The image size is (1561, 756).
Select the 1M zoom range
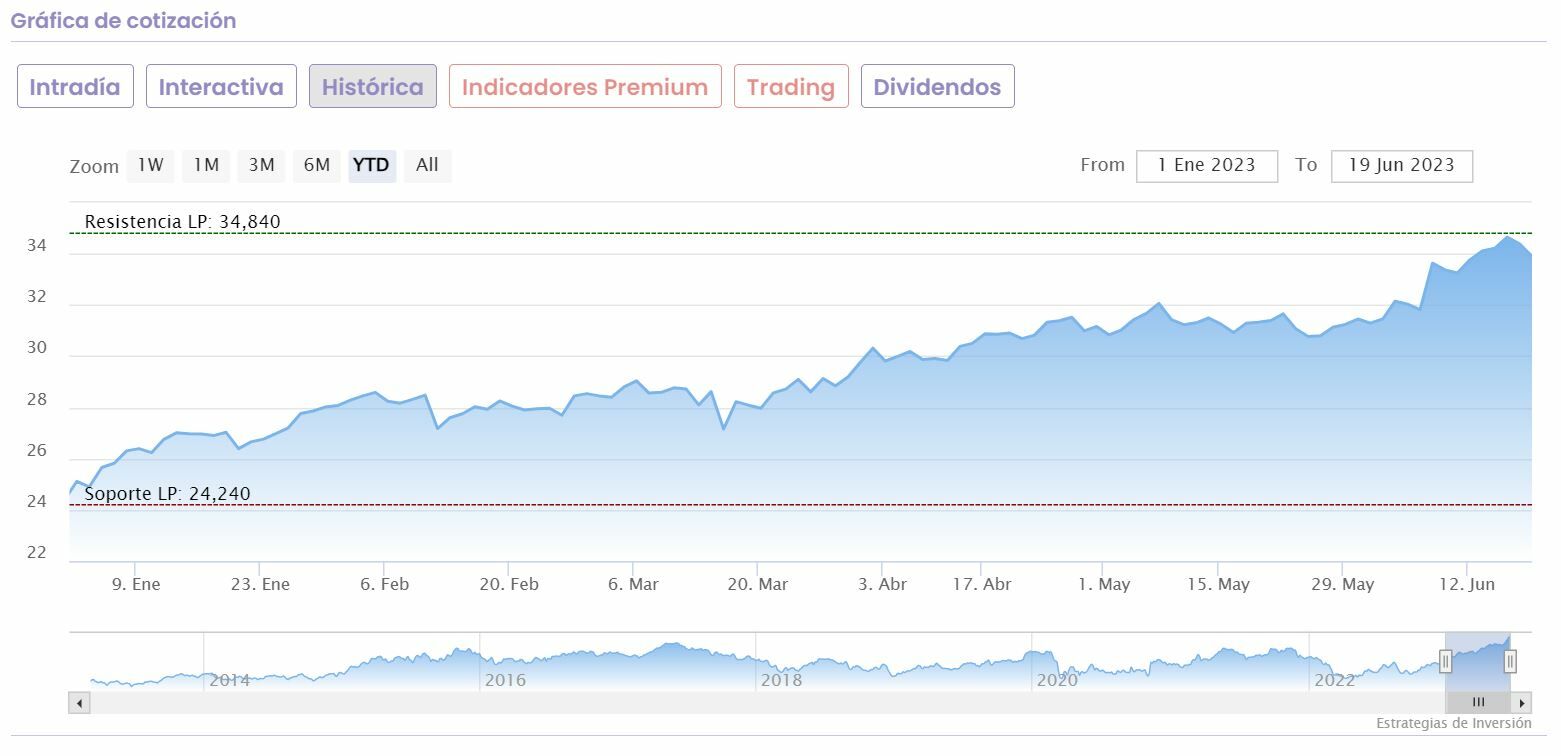pos(206,165)
